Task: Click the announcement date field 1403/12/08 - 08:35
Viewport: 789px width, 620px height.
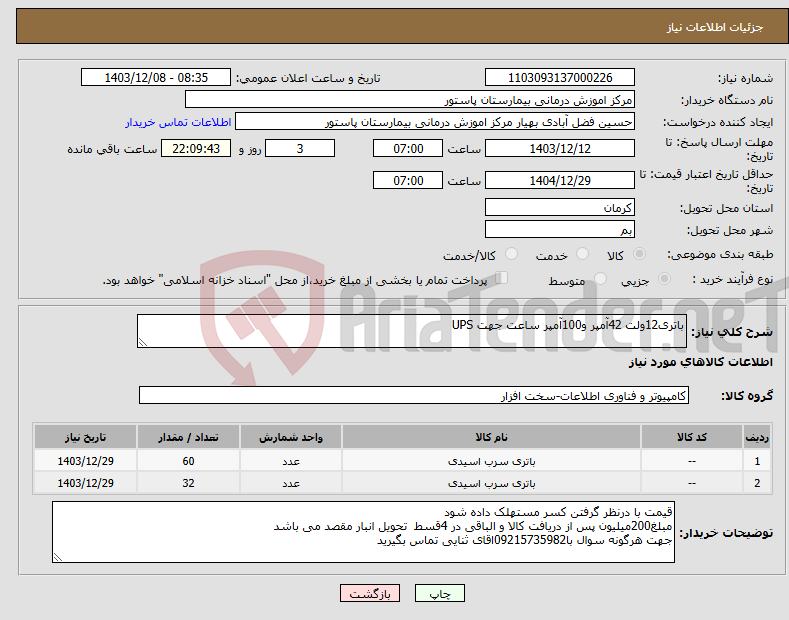Action: coord(156,78)
